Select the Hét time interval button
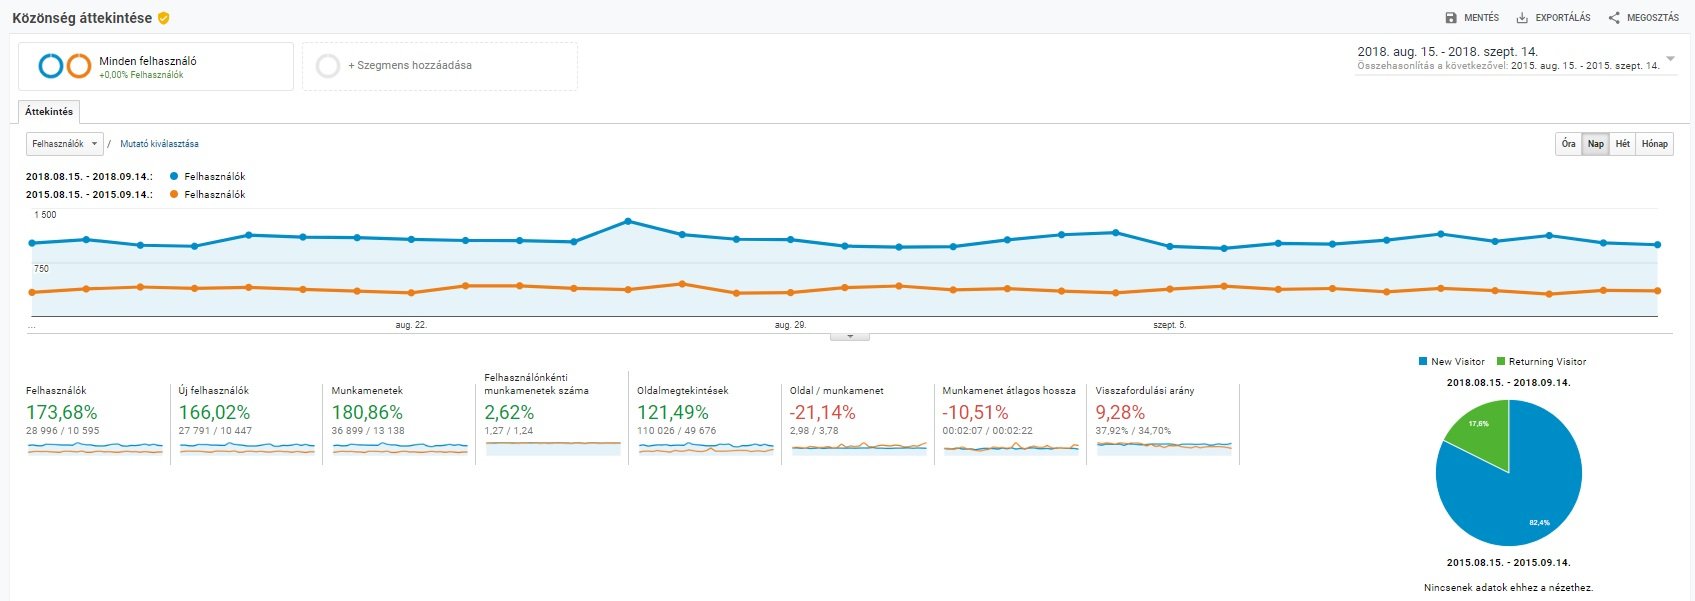Image resolution: width=1695 pixels, height=601 pixels. [1622, 144]
